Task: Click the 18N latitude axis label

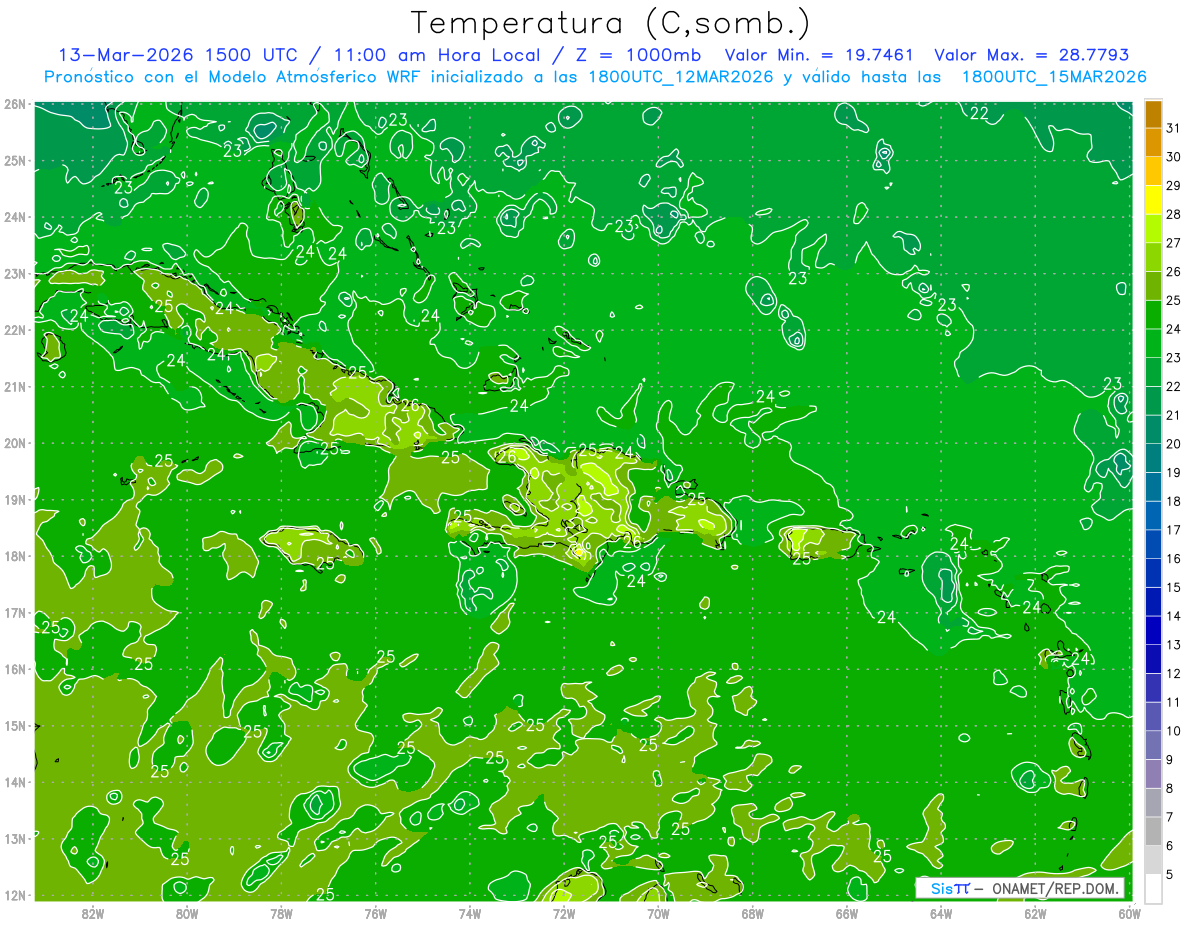Action: [14, 556]
